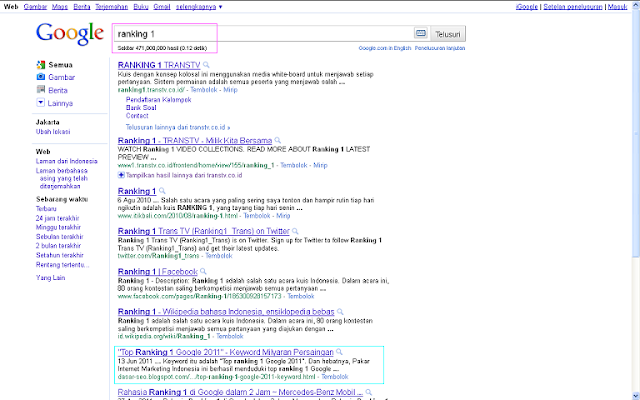
Task: Click Masuk sign-in link
Action: pyautogui.click(x=617, y=7)
